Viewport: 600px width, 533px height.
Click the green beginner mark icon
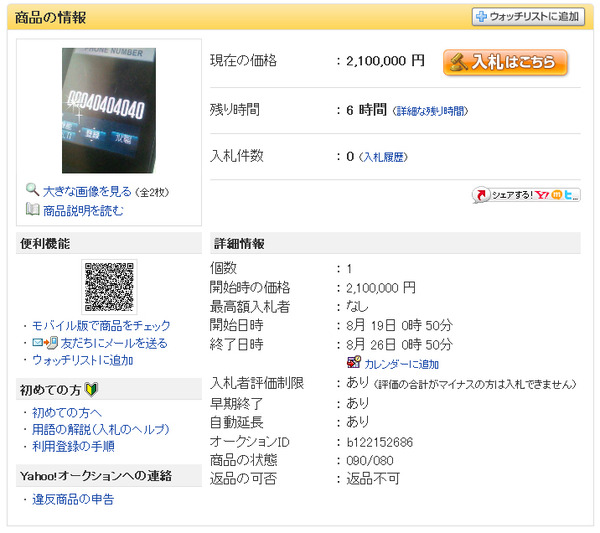coord(91,390)
